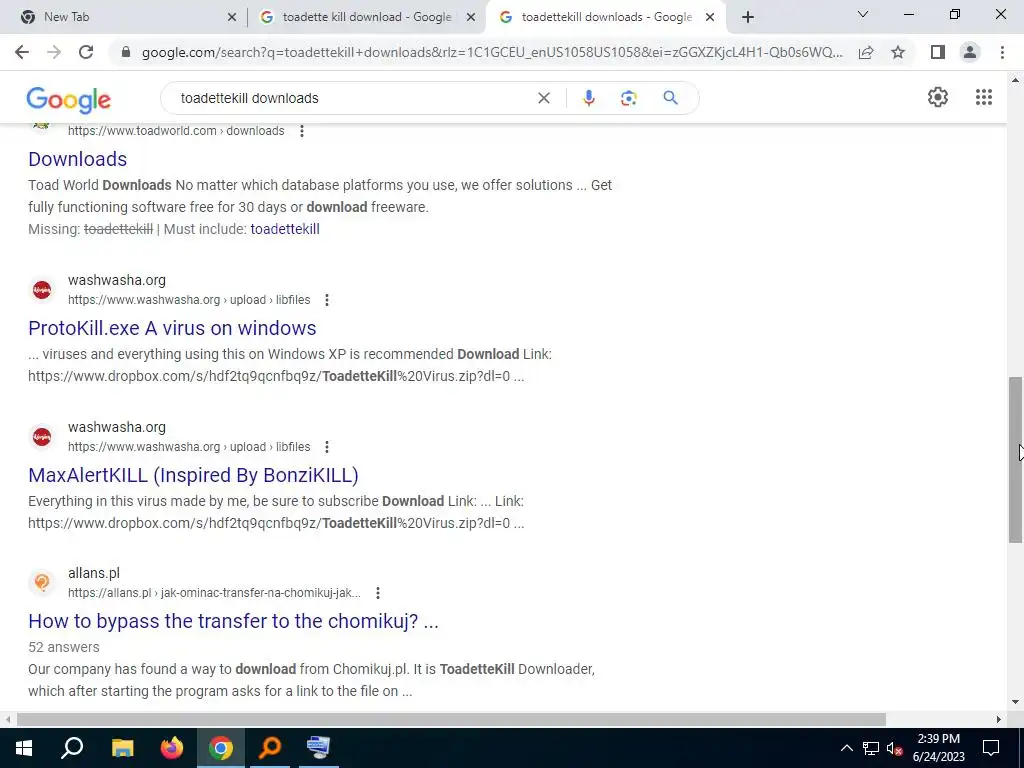Click the vertical scrollbar thumb
The width and height of the screenshot is (1024, 768).
tap(1016, 460)
